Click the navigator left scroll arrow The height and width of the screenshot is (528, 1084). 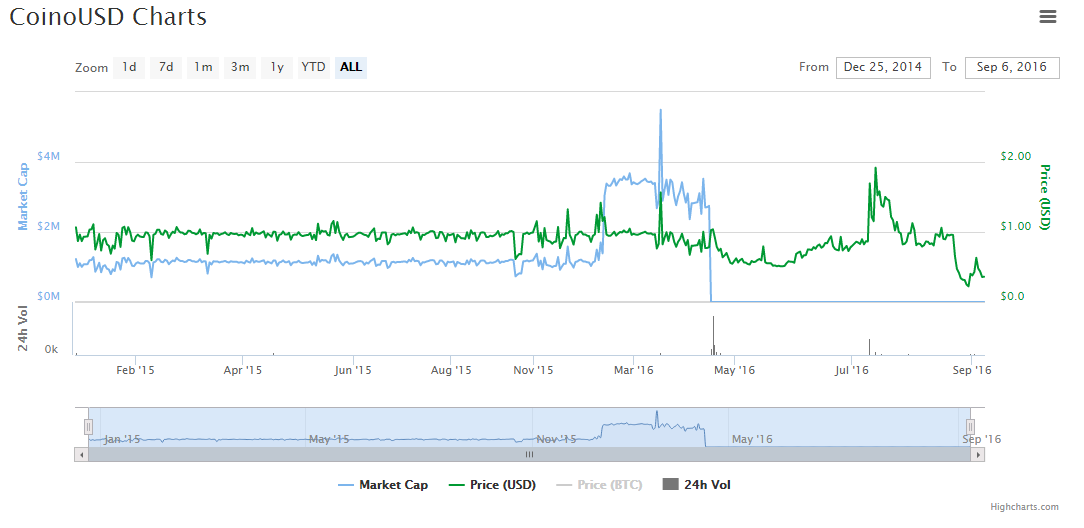click(x=80, y=454)
